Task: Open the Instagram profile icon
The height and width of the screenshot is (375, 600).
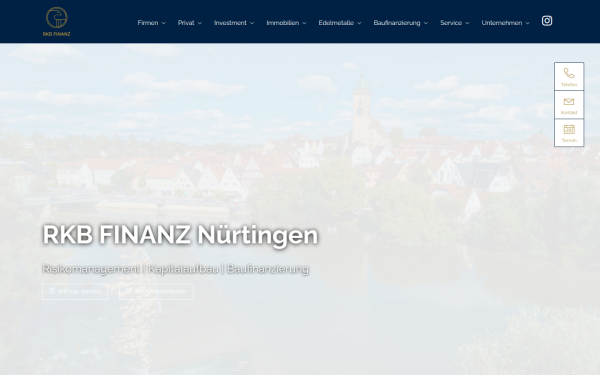Action: coord(547,21)
